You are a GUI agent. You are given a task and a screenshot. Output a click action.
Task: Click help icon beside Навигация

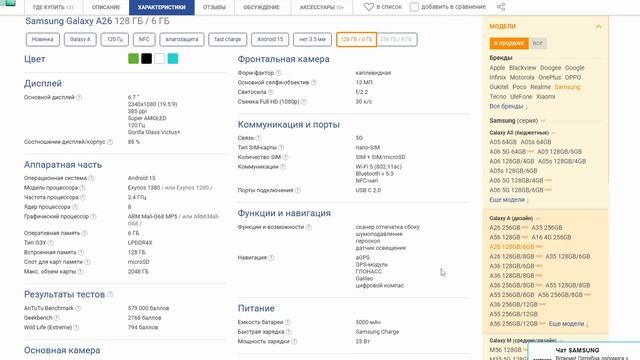pos(271,258)
